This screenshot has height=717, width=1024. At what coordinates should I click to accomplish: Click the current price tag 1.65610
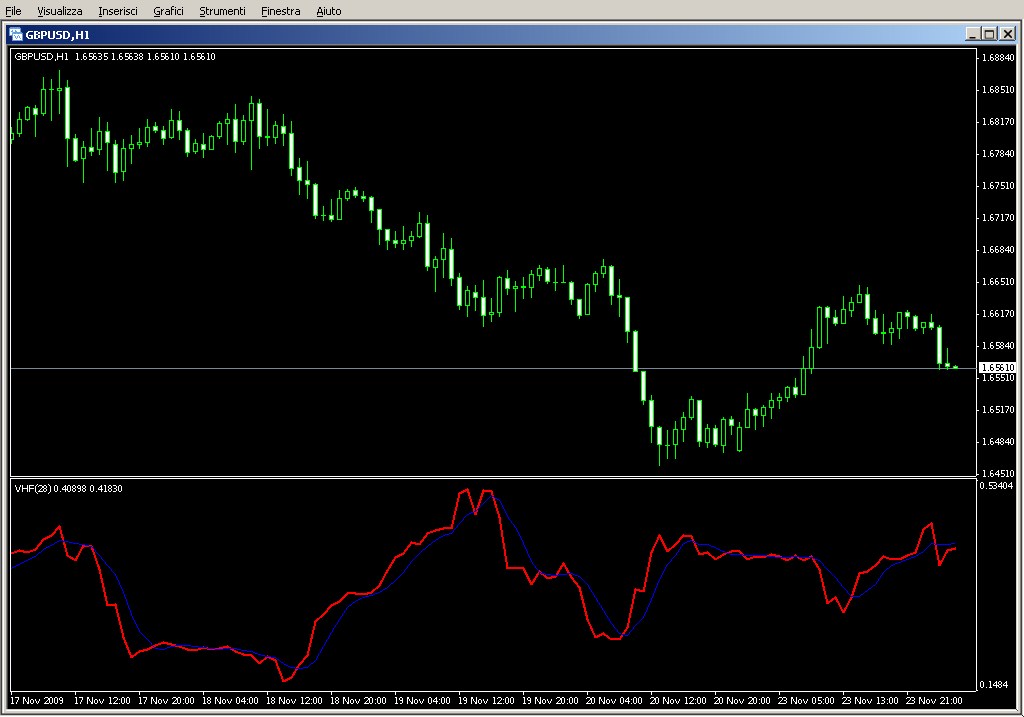997,368
